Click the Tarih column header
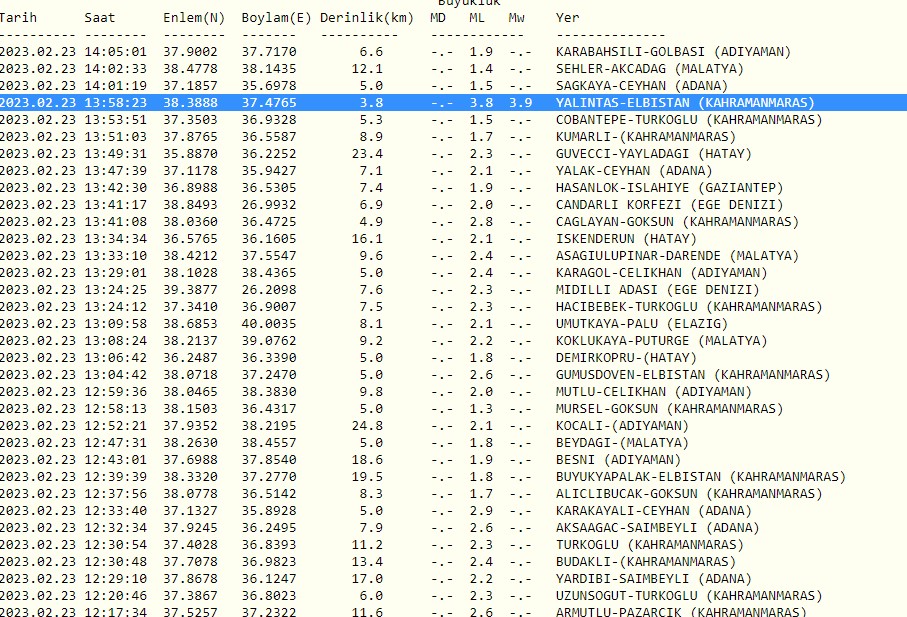This screenshot has width=907, height=617. tap(18, 17)
